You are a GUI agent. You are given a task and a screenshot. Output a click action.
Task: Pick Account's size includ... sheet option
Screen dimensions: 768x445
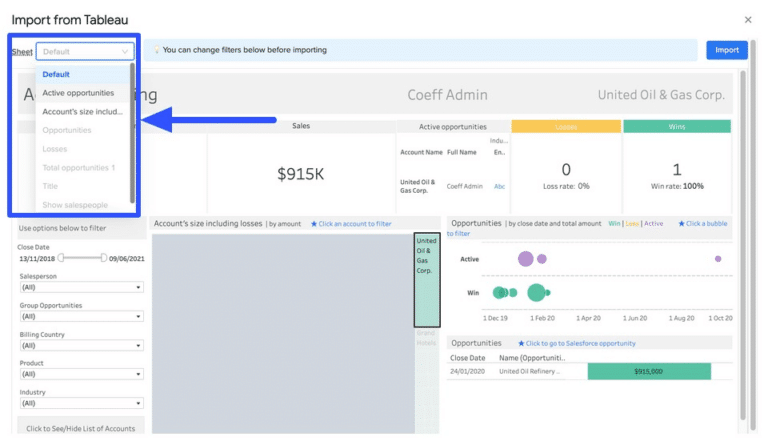(x=82, y=112)
